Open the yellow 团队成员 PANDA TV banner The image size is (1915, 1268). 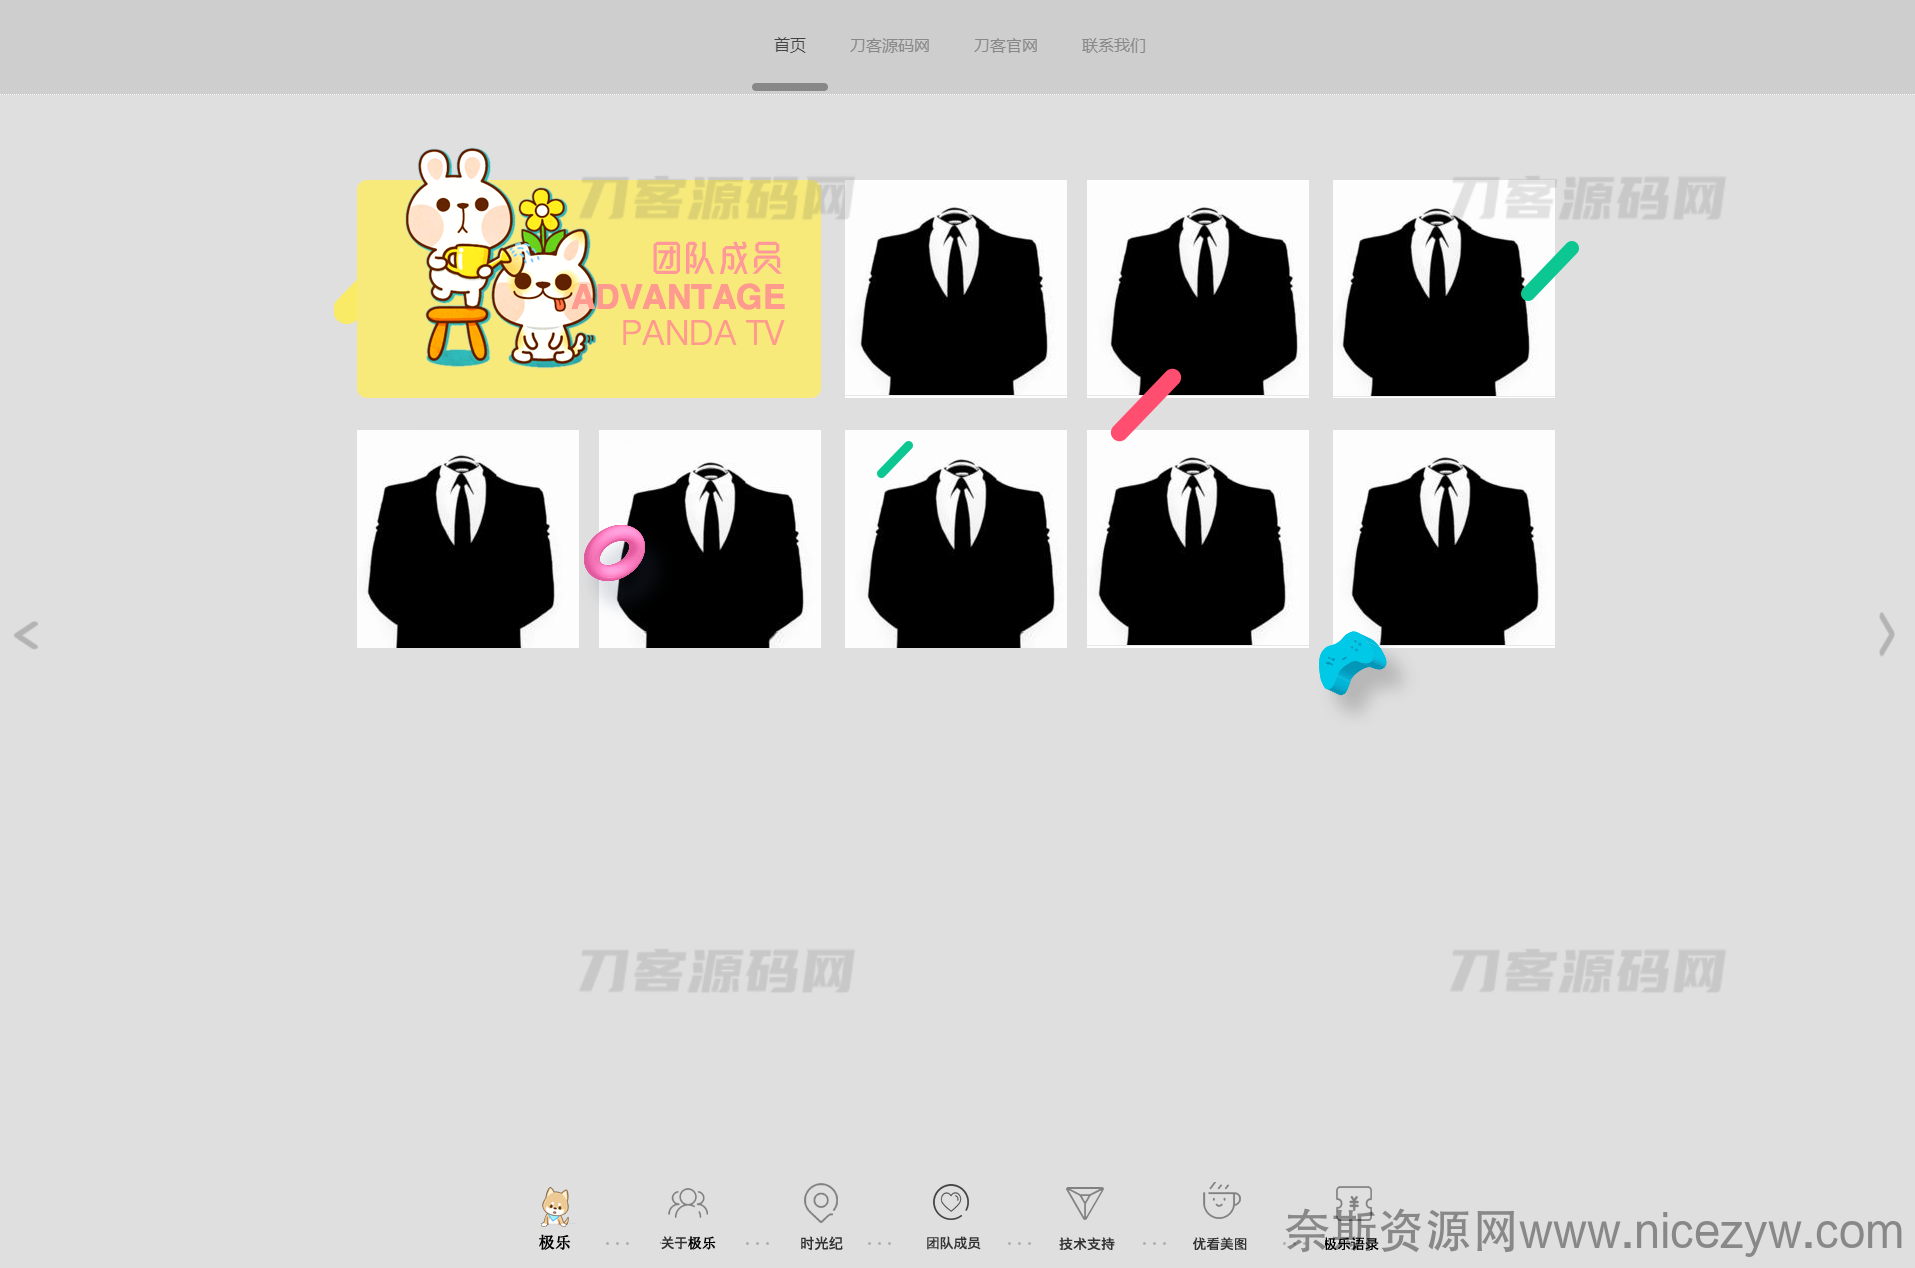coord(589,288)
